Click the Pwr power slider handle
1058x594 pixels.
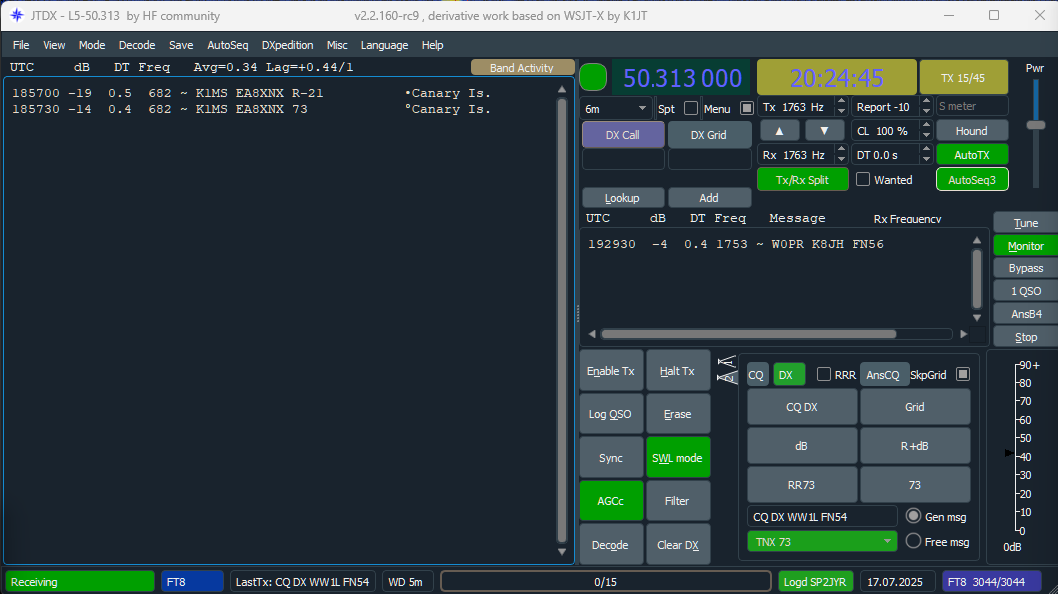(x=1035, y=125)
